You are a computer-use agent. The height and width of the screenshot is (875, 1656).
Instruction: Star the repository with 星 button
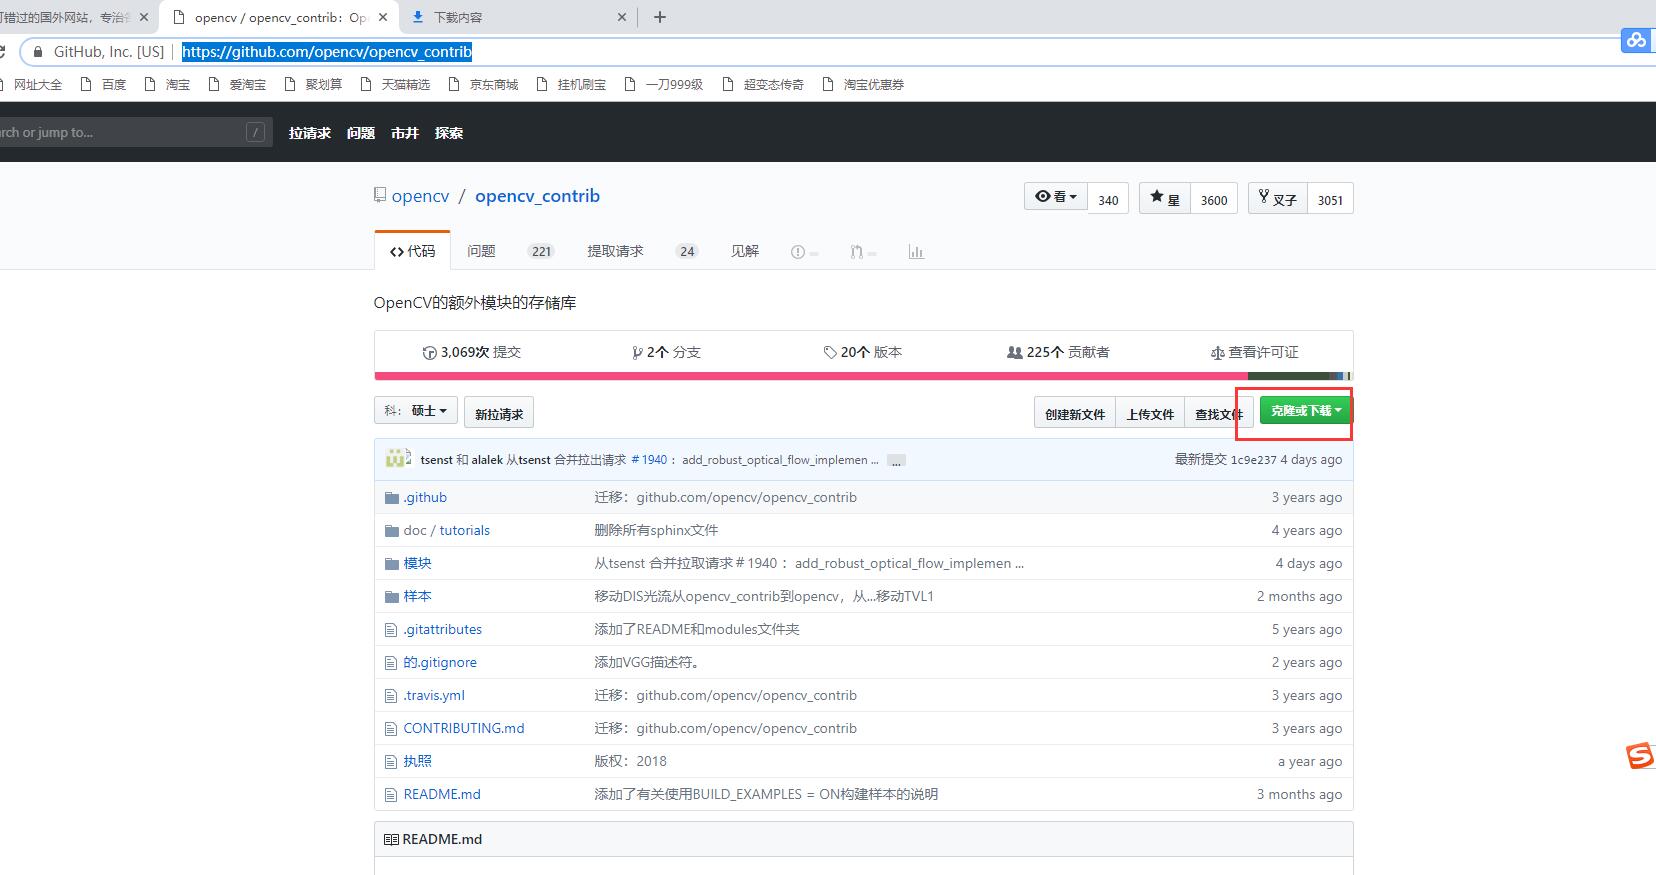(1165, 198)
